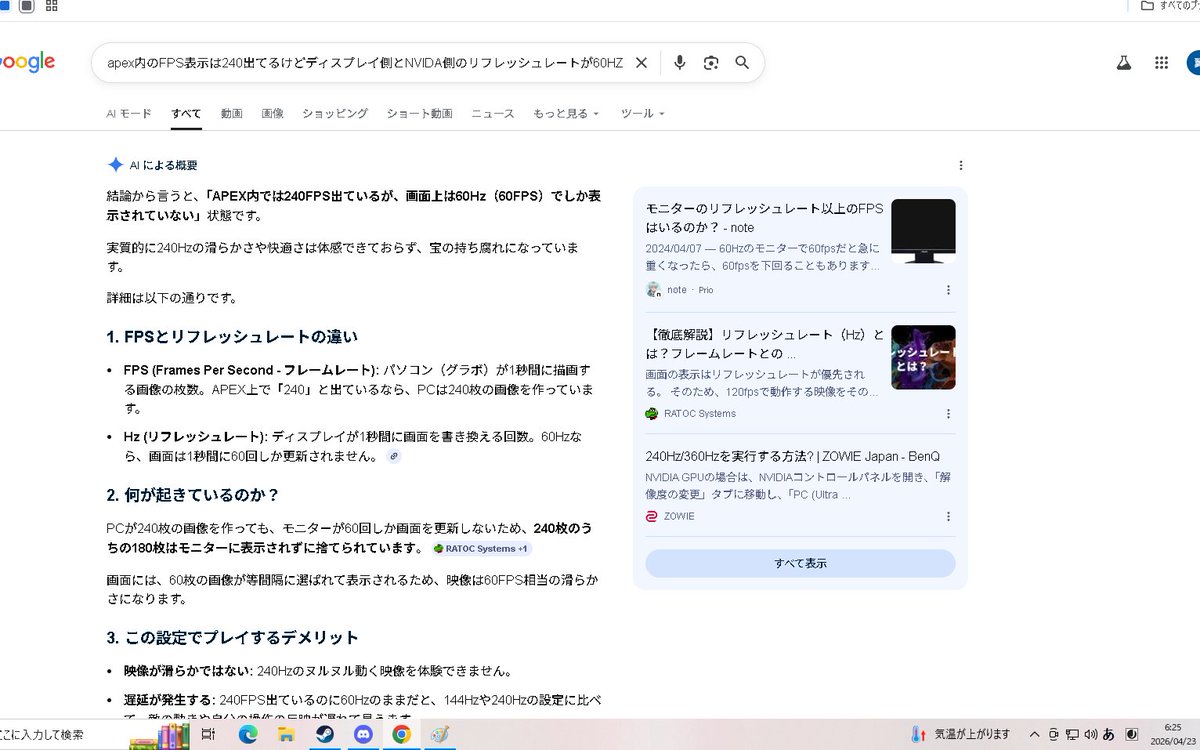This screenshot has height=750, width=1200.
Task: Open the Paint app taskbar icon
Action: 439,734
